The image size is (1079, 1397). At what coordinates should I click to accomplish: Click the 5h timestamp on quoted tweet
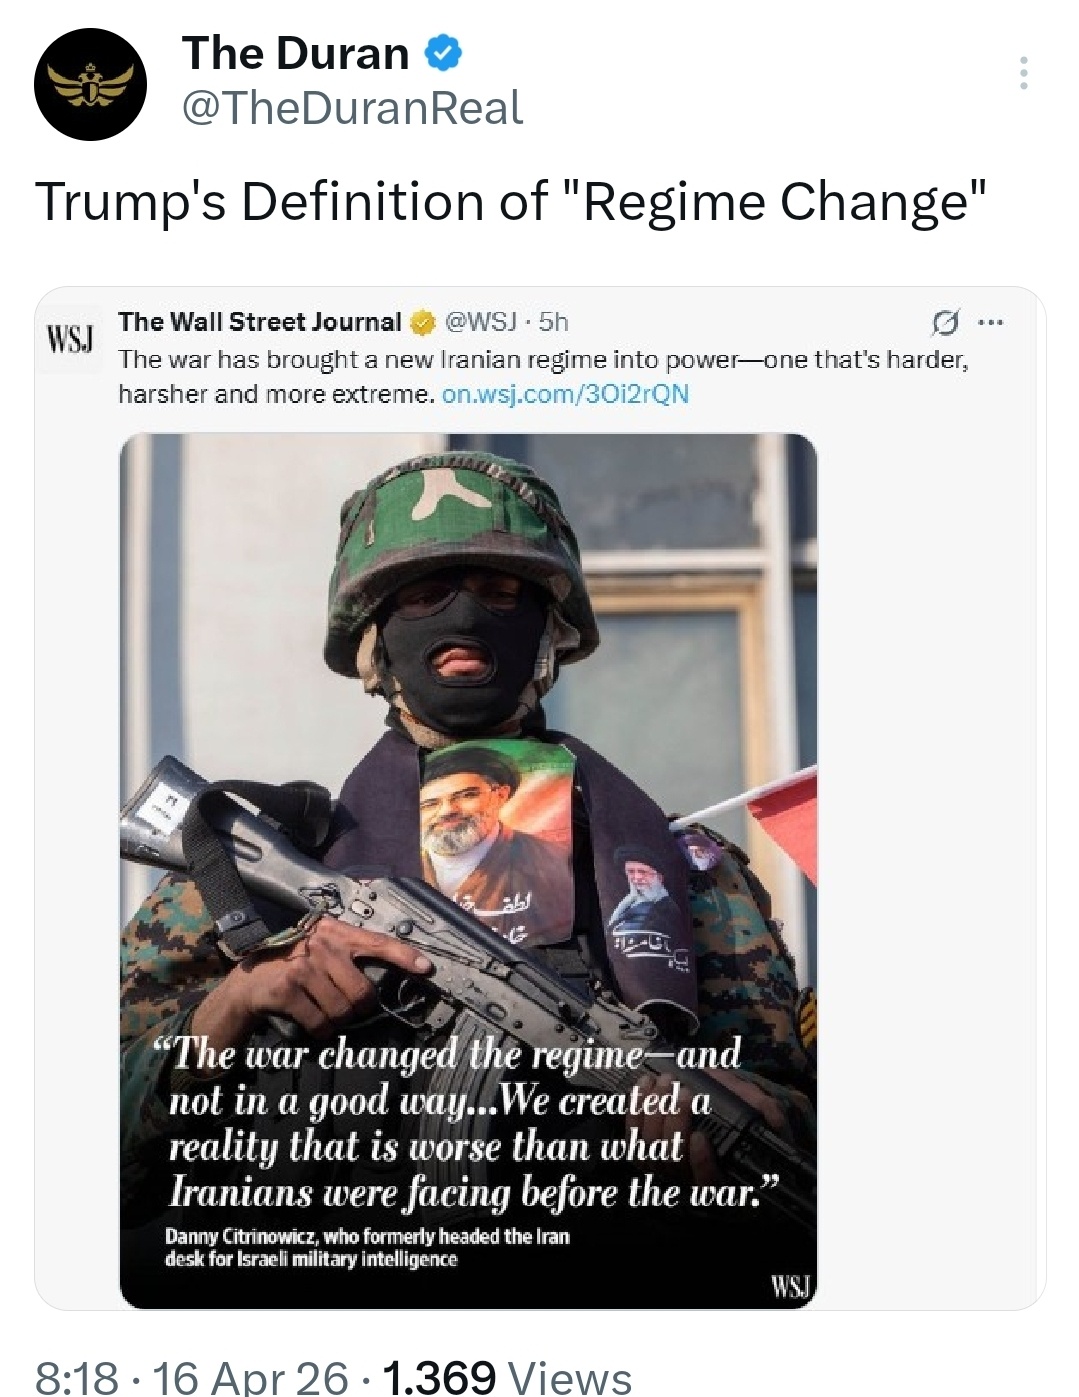coord(553,322)
